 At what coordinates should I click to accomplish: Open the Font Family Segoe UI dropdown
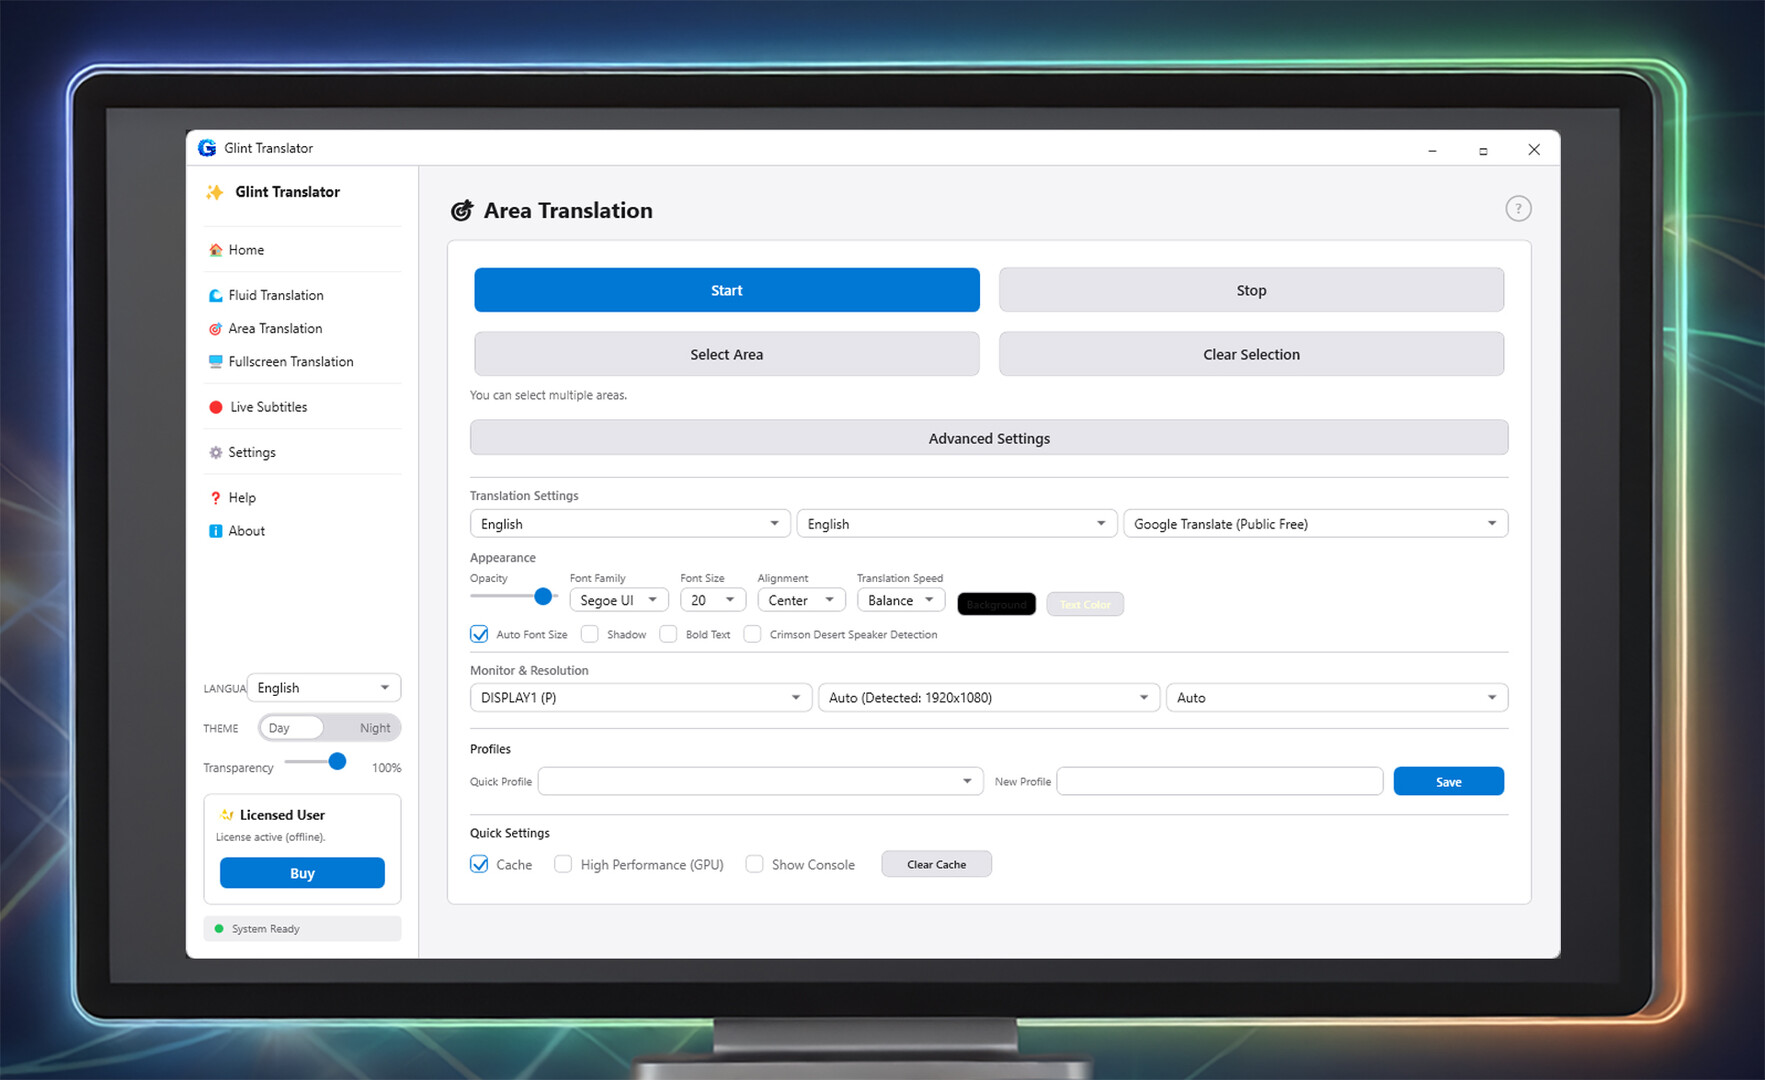click(619, 600)
